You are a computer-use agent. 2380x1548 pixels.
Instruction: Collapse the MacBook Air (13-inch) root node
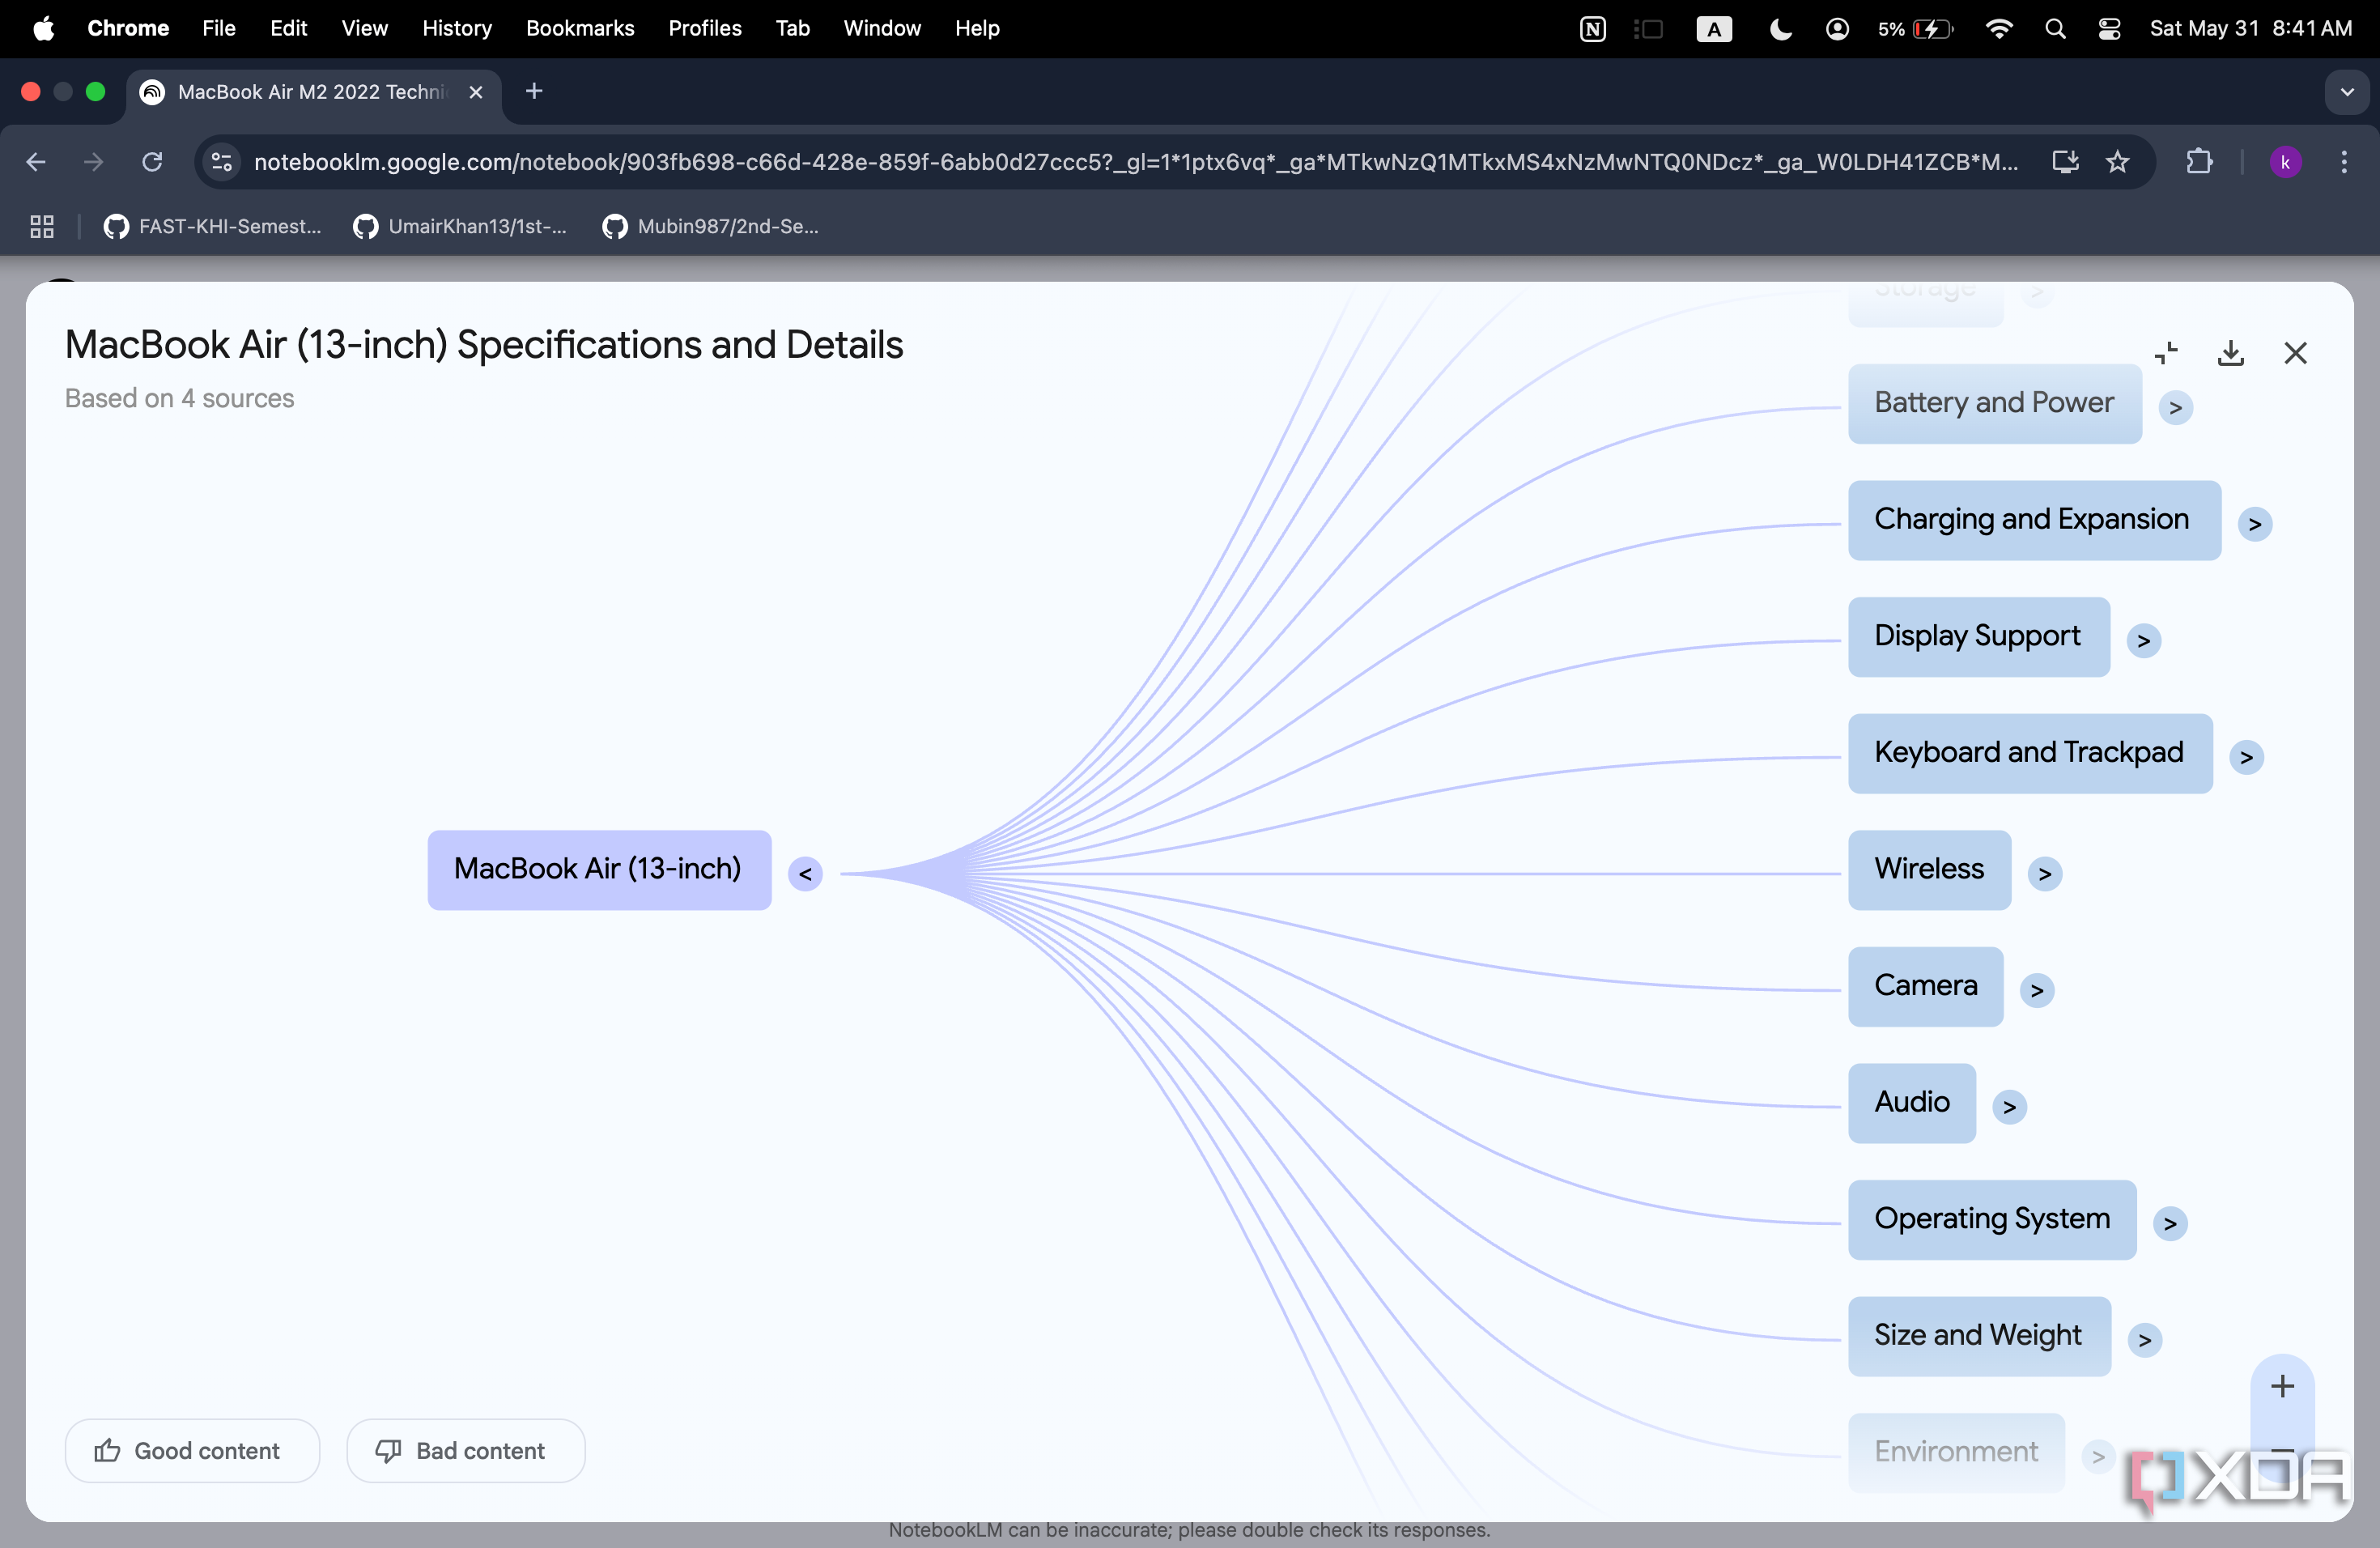(805, 874)
